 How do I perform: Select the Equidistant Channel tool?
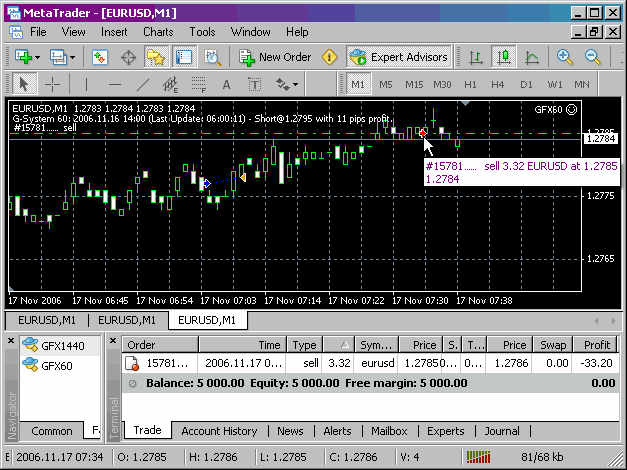tap(171, 84)
